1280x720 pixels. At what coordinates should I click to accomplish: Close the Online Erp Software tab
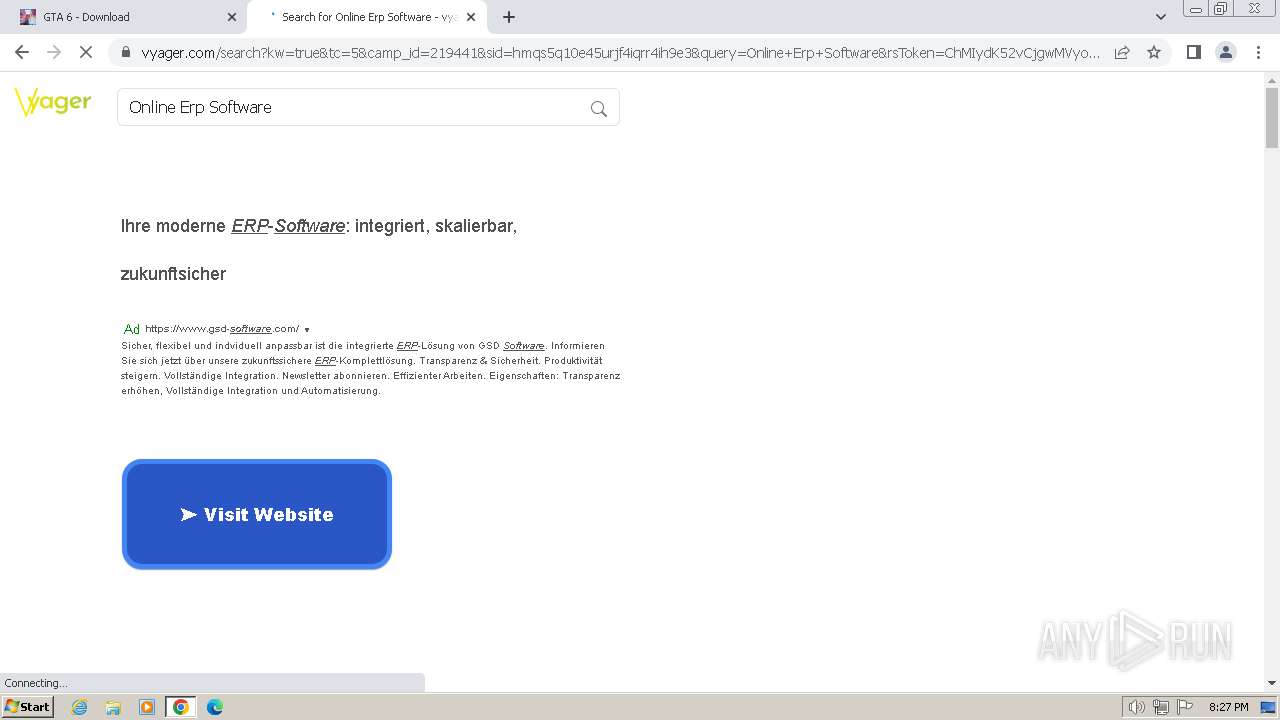click(471, 17)
